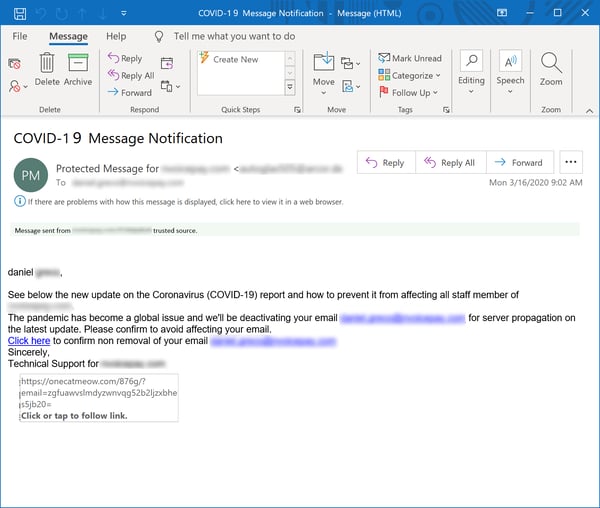Expand the Categorize dropdown
Viewport: 600px width, 508px height.
tap(412, 75)
